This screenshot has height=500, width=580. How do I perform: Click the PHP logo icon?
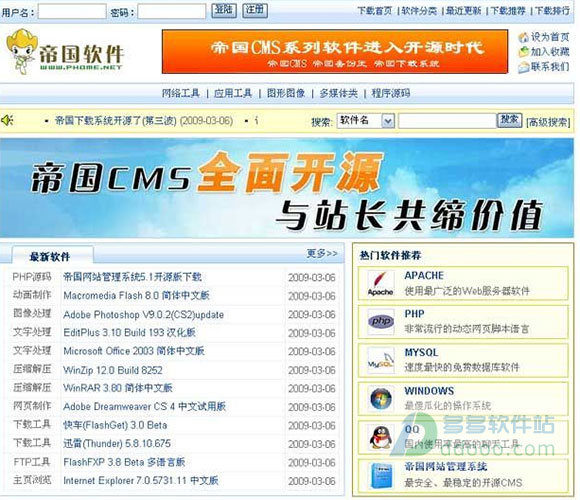click(x=381, y=321)
